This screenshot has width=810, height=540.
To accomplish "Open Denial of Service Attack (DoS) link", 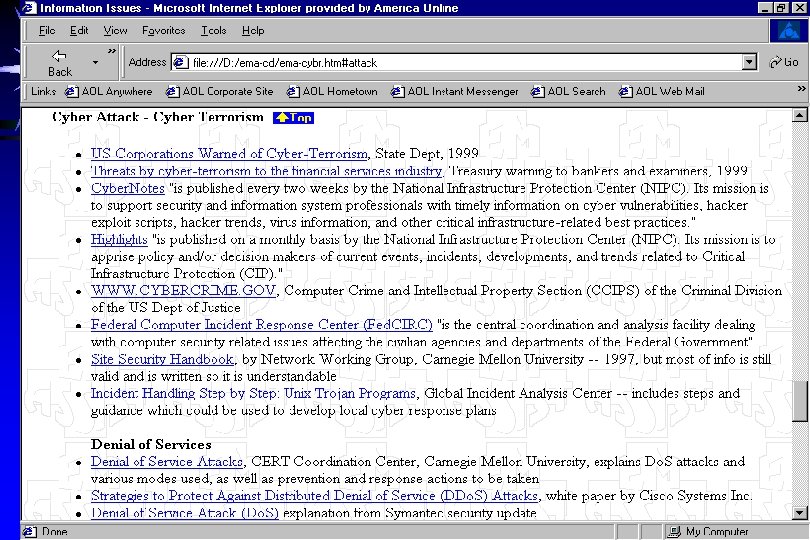I will point(185,513).
